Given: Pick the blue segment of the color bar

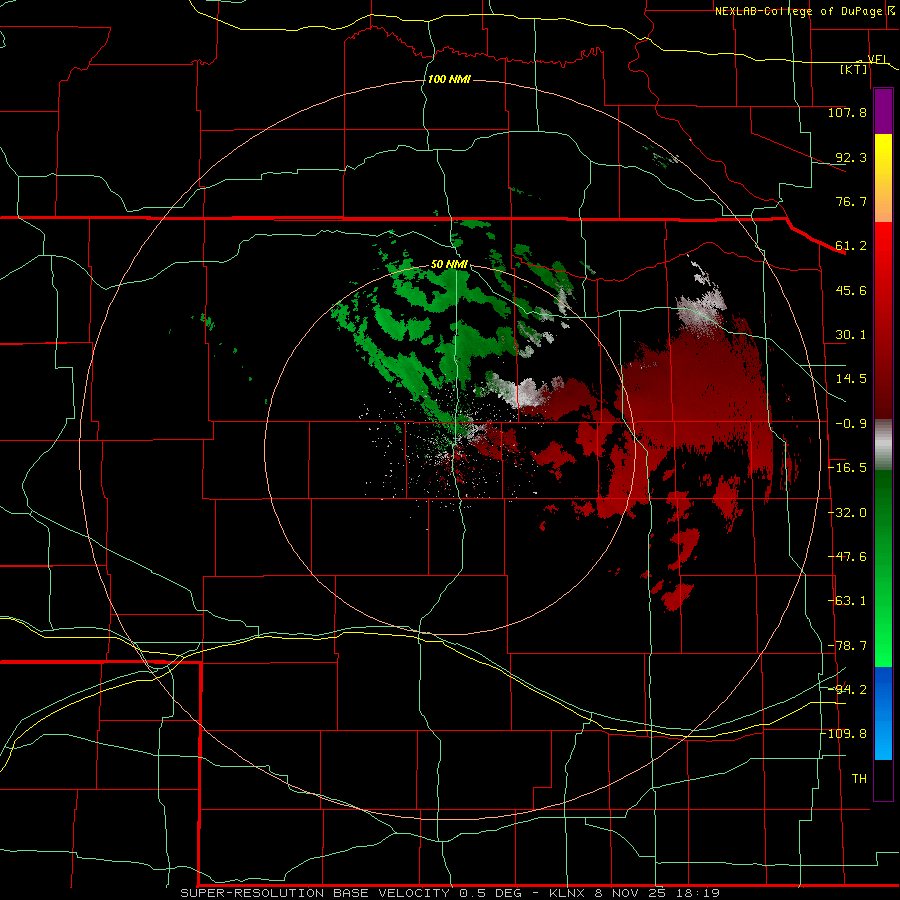Looking at the screenshot, I should pyautogui.click(x=883, y=713).
